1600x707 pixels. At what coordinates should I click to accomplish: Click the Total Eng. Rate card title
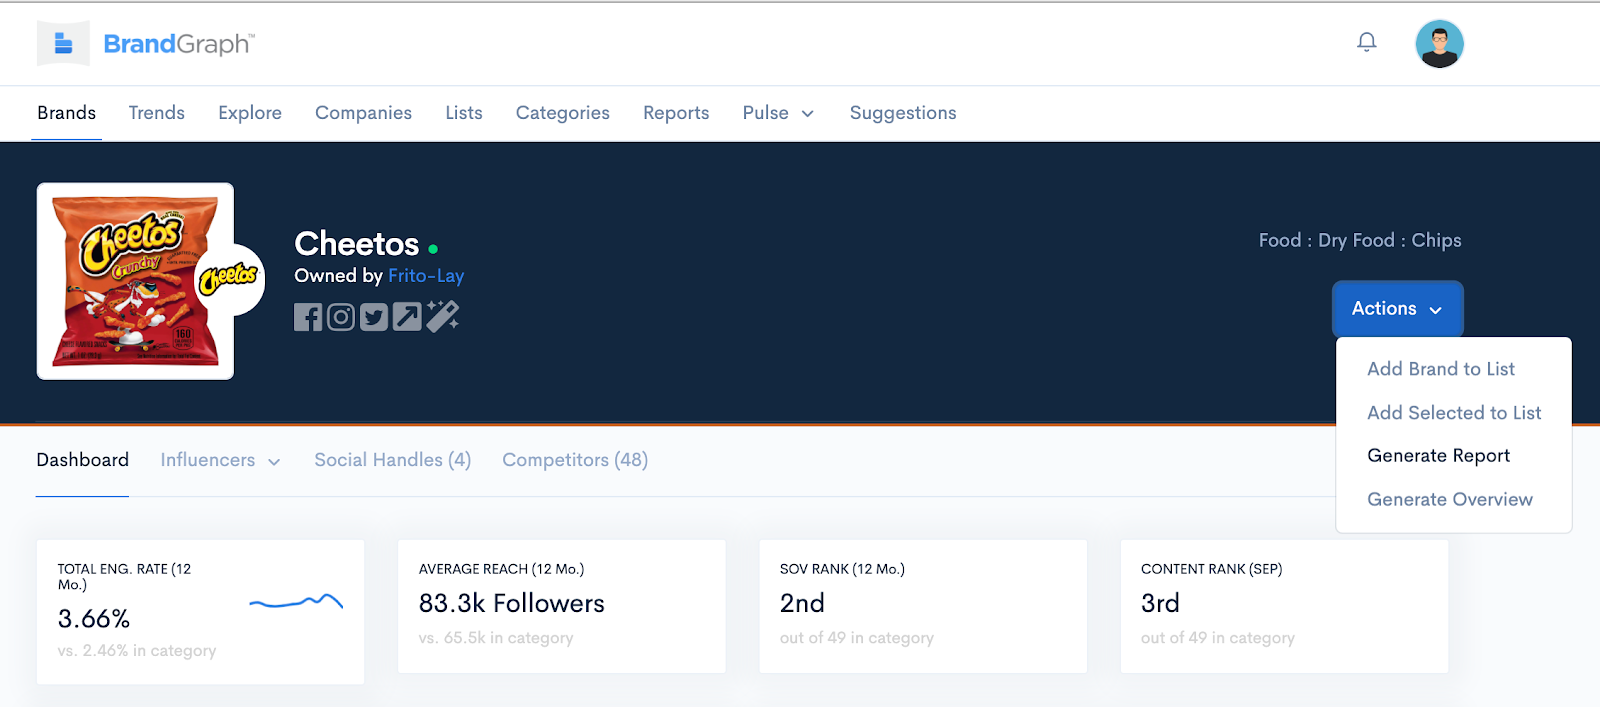124,577
